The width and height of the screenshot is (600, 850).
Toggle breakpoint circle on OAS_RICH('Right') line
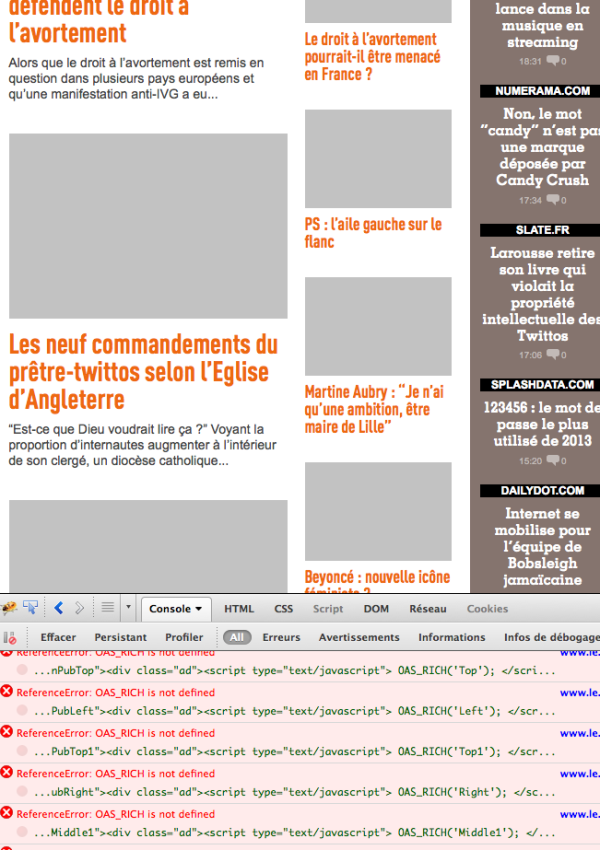[22, 791]
